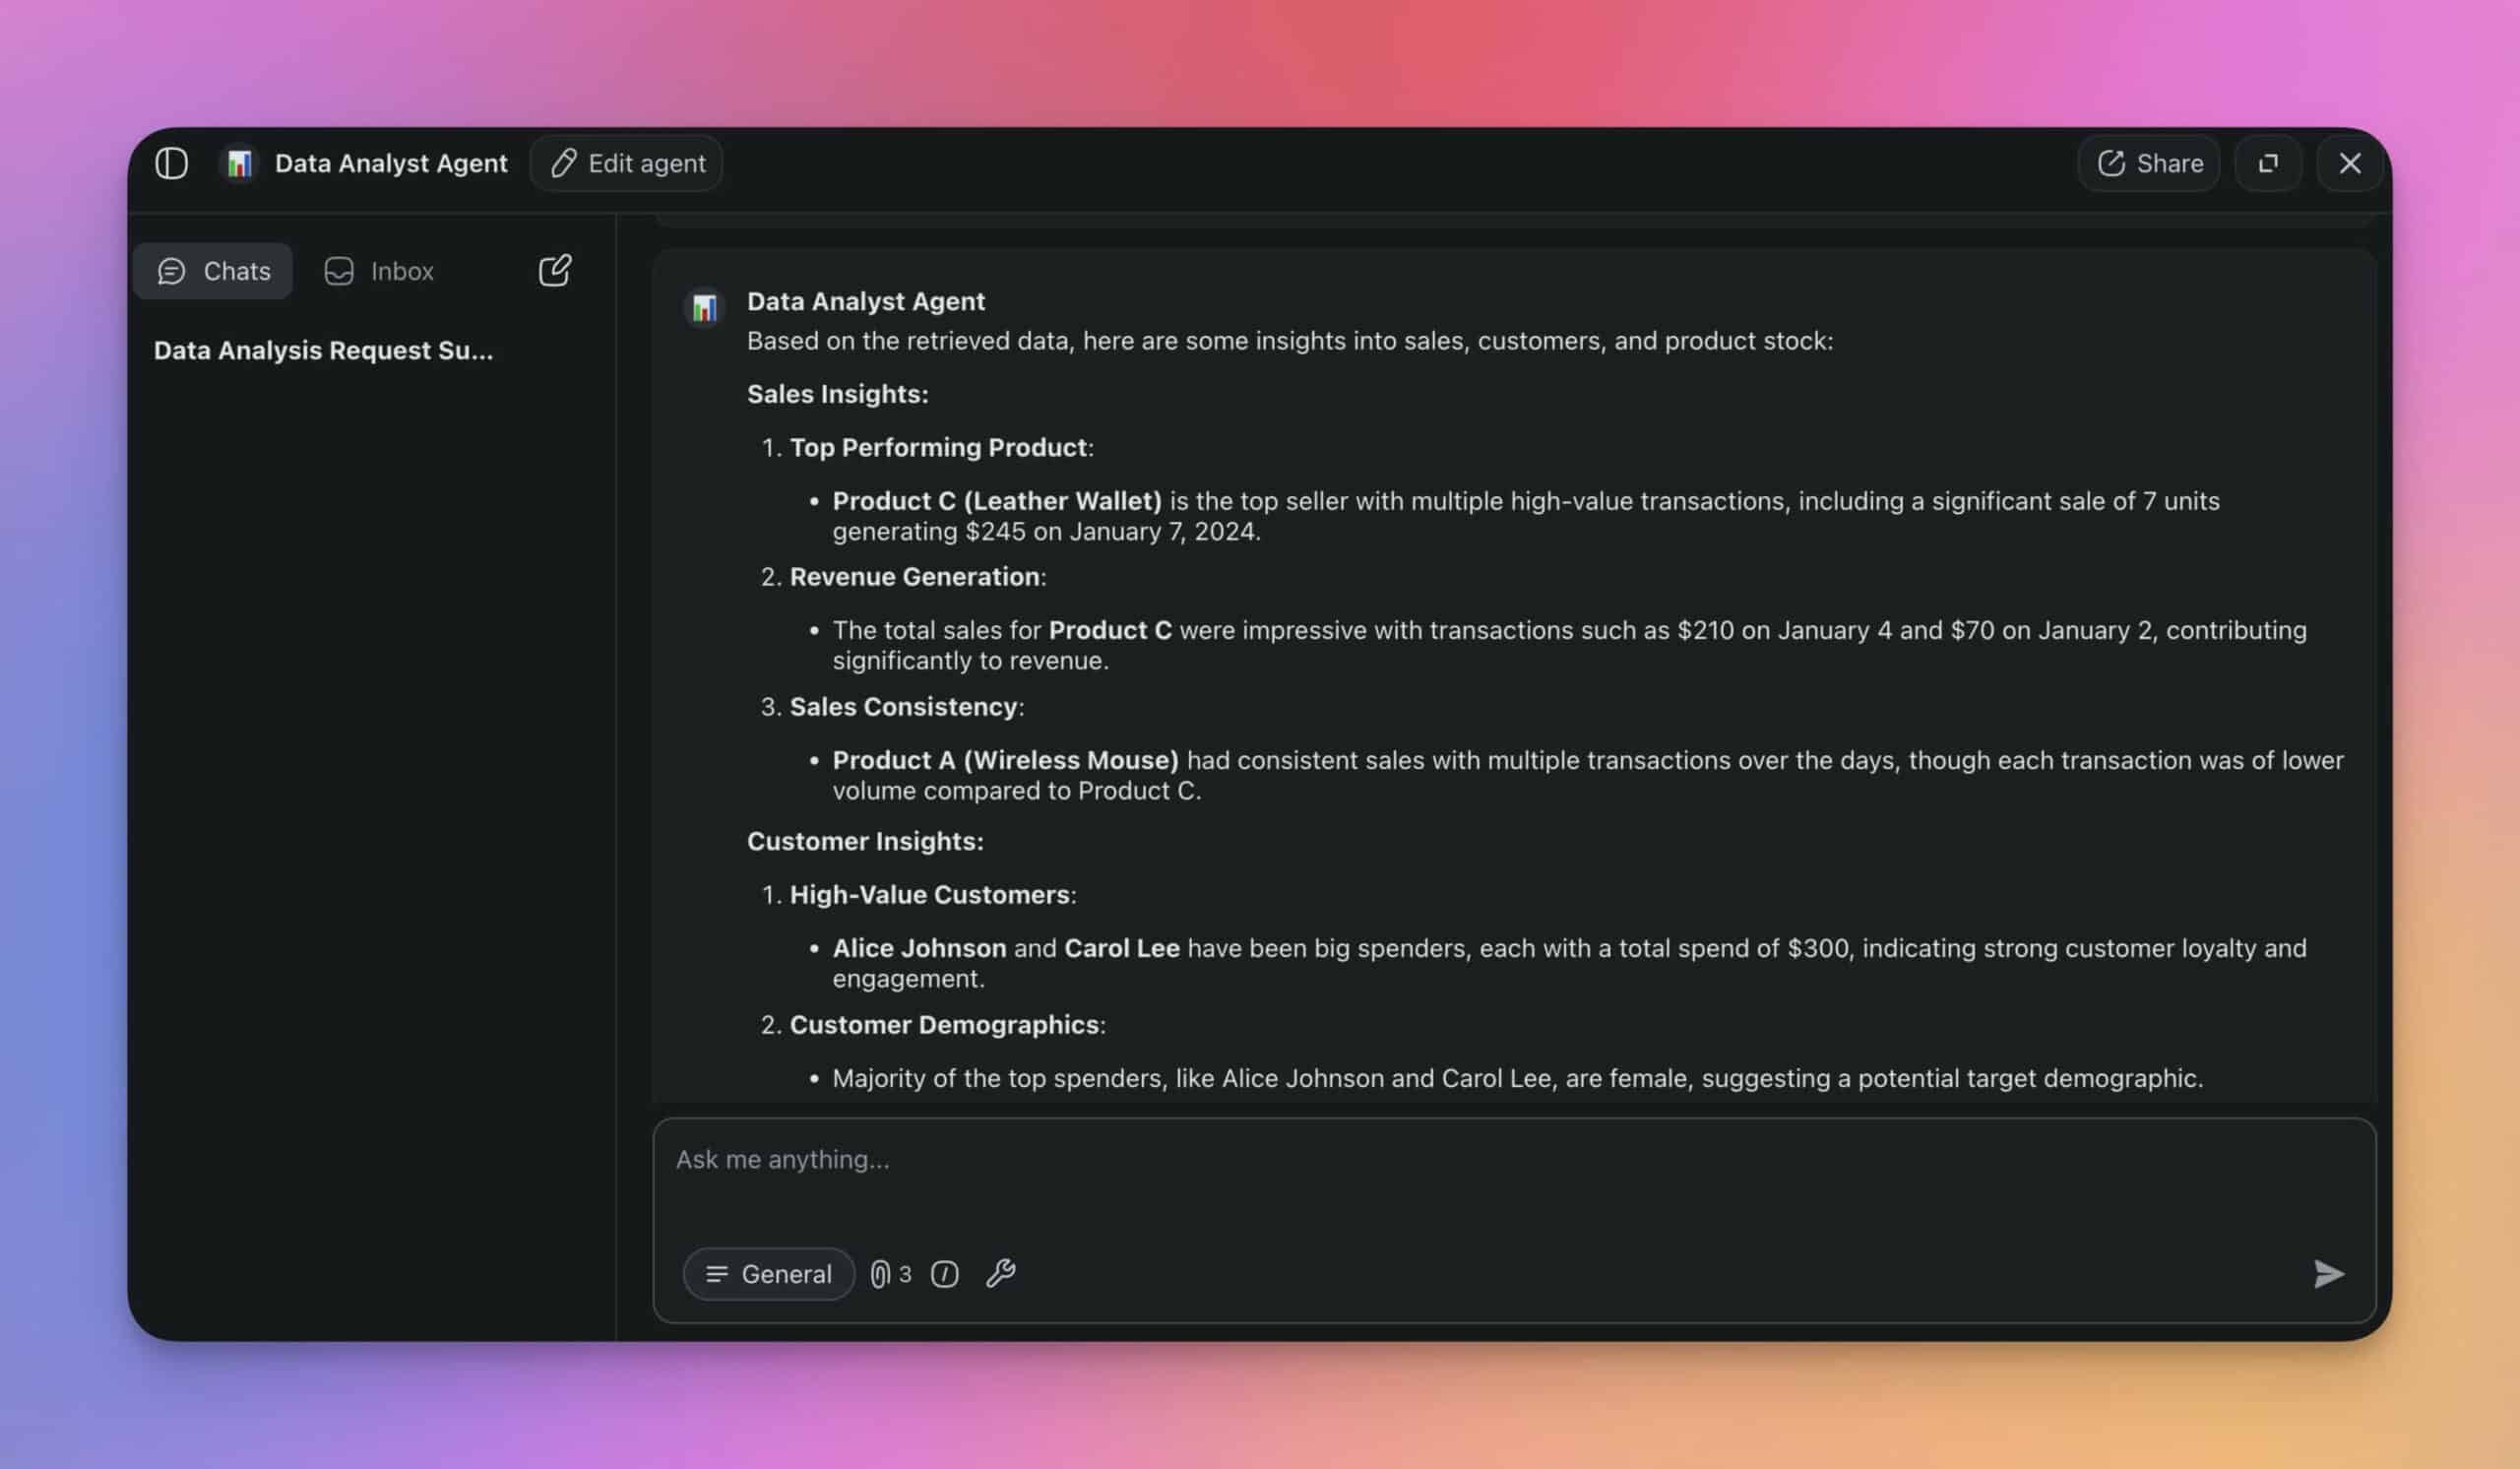Start a new chat with compose icon
The height and width of the screenshot is (1469, 2520).
pyautogui.click(x=554, y=270)
